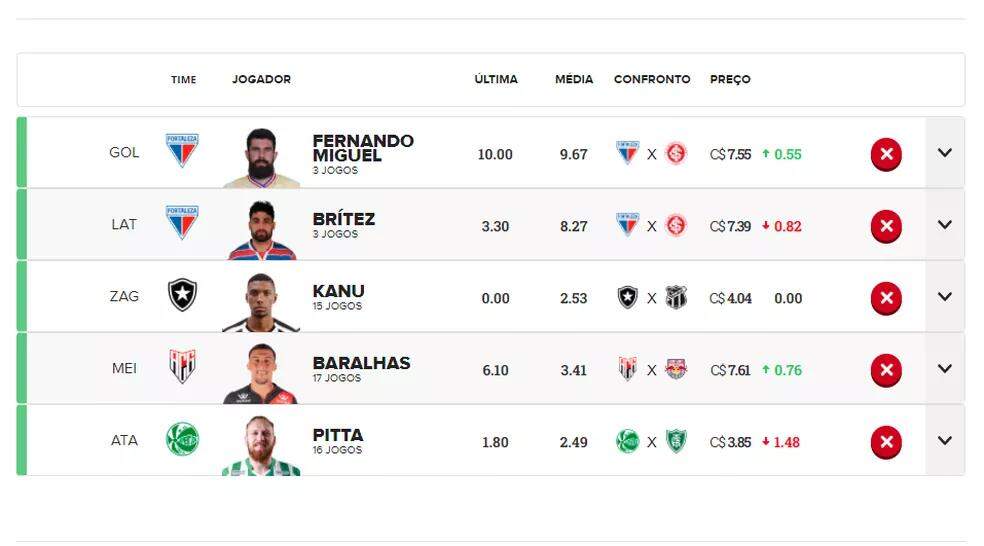Image resolution: width=984 pixels, height=546 pixels.
Task: Click Fernando Miguel's player photo
Action: (261, 157)
